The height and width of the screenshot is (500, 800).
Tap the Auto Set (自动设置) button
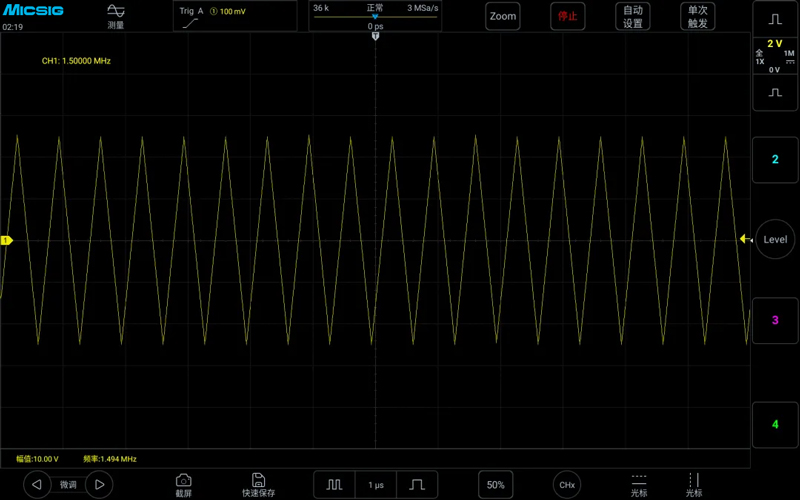click(x=633, y=16)
